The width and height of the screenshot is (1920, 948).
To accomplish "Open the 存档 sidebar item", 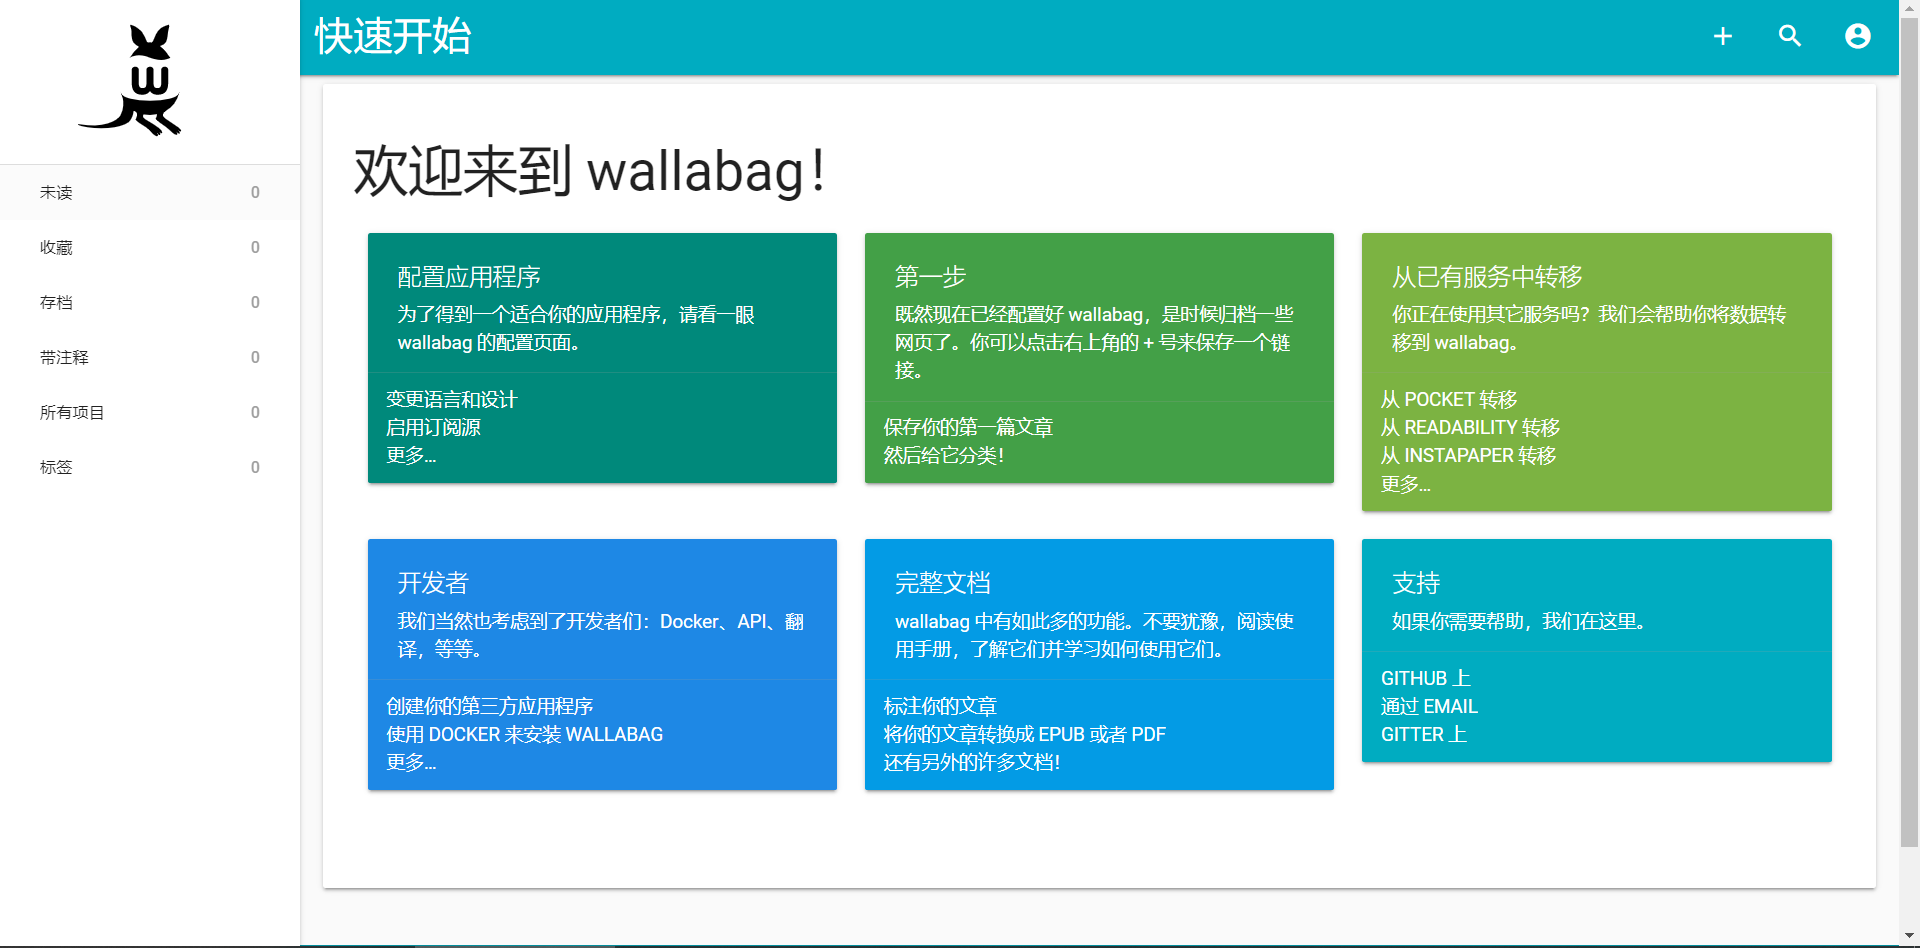I will (150, 302).
